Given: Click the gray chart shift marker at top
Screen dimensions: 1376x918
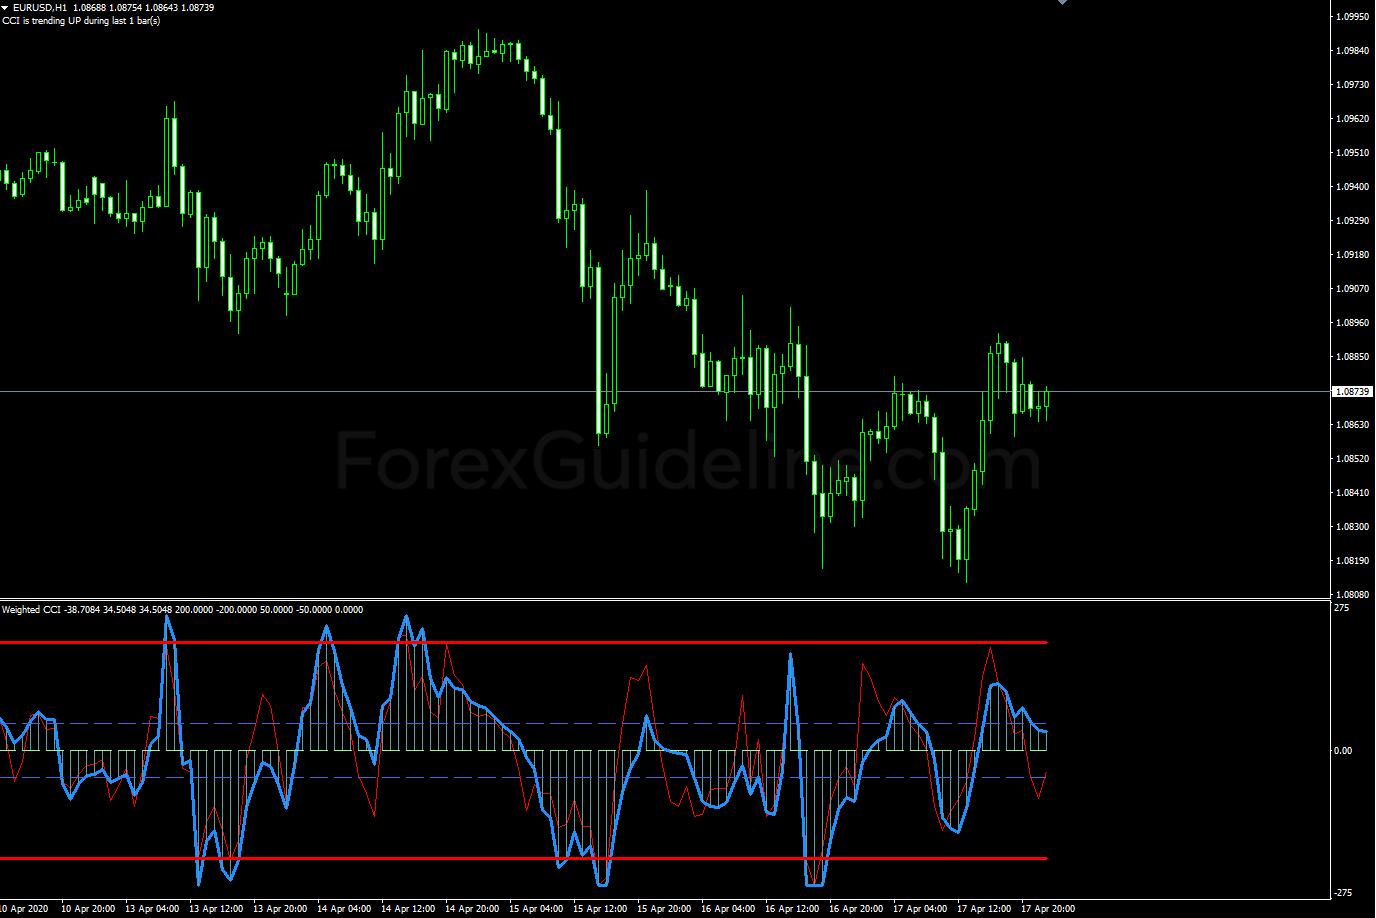Looking at the screenshot, I should [x=1062, y=2].
